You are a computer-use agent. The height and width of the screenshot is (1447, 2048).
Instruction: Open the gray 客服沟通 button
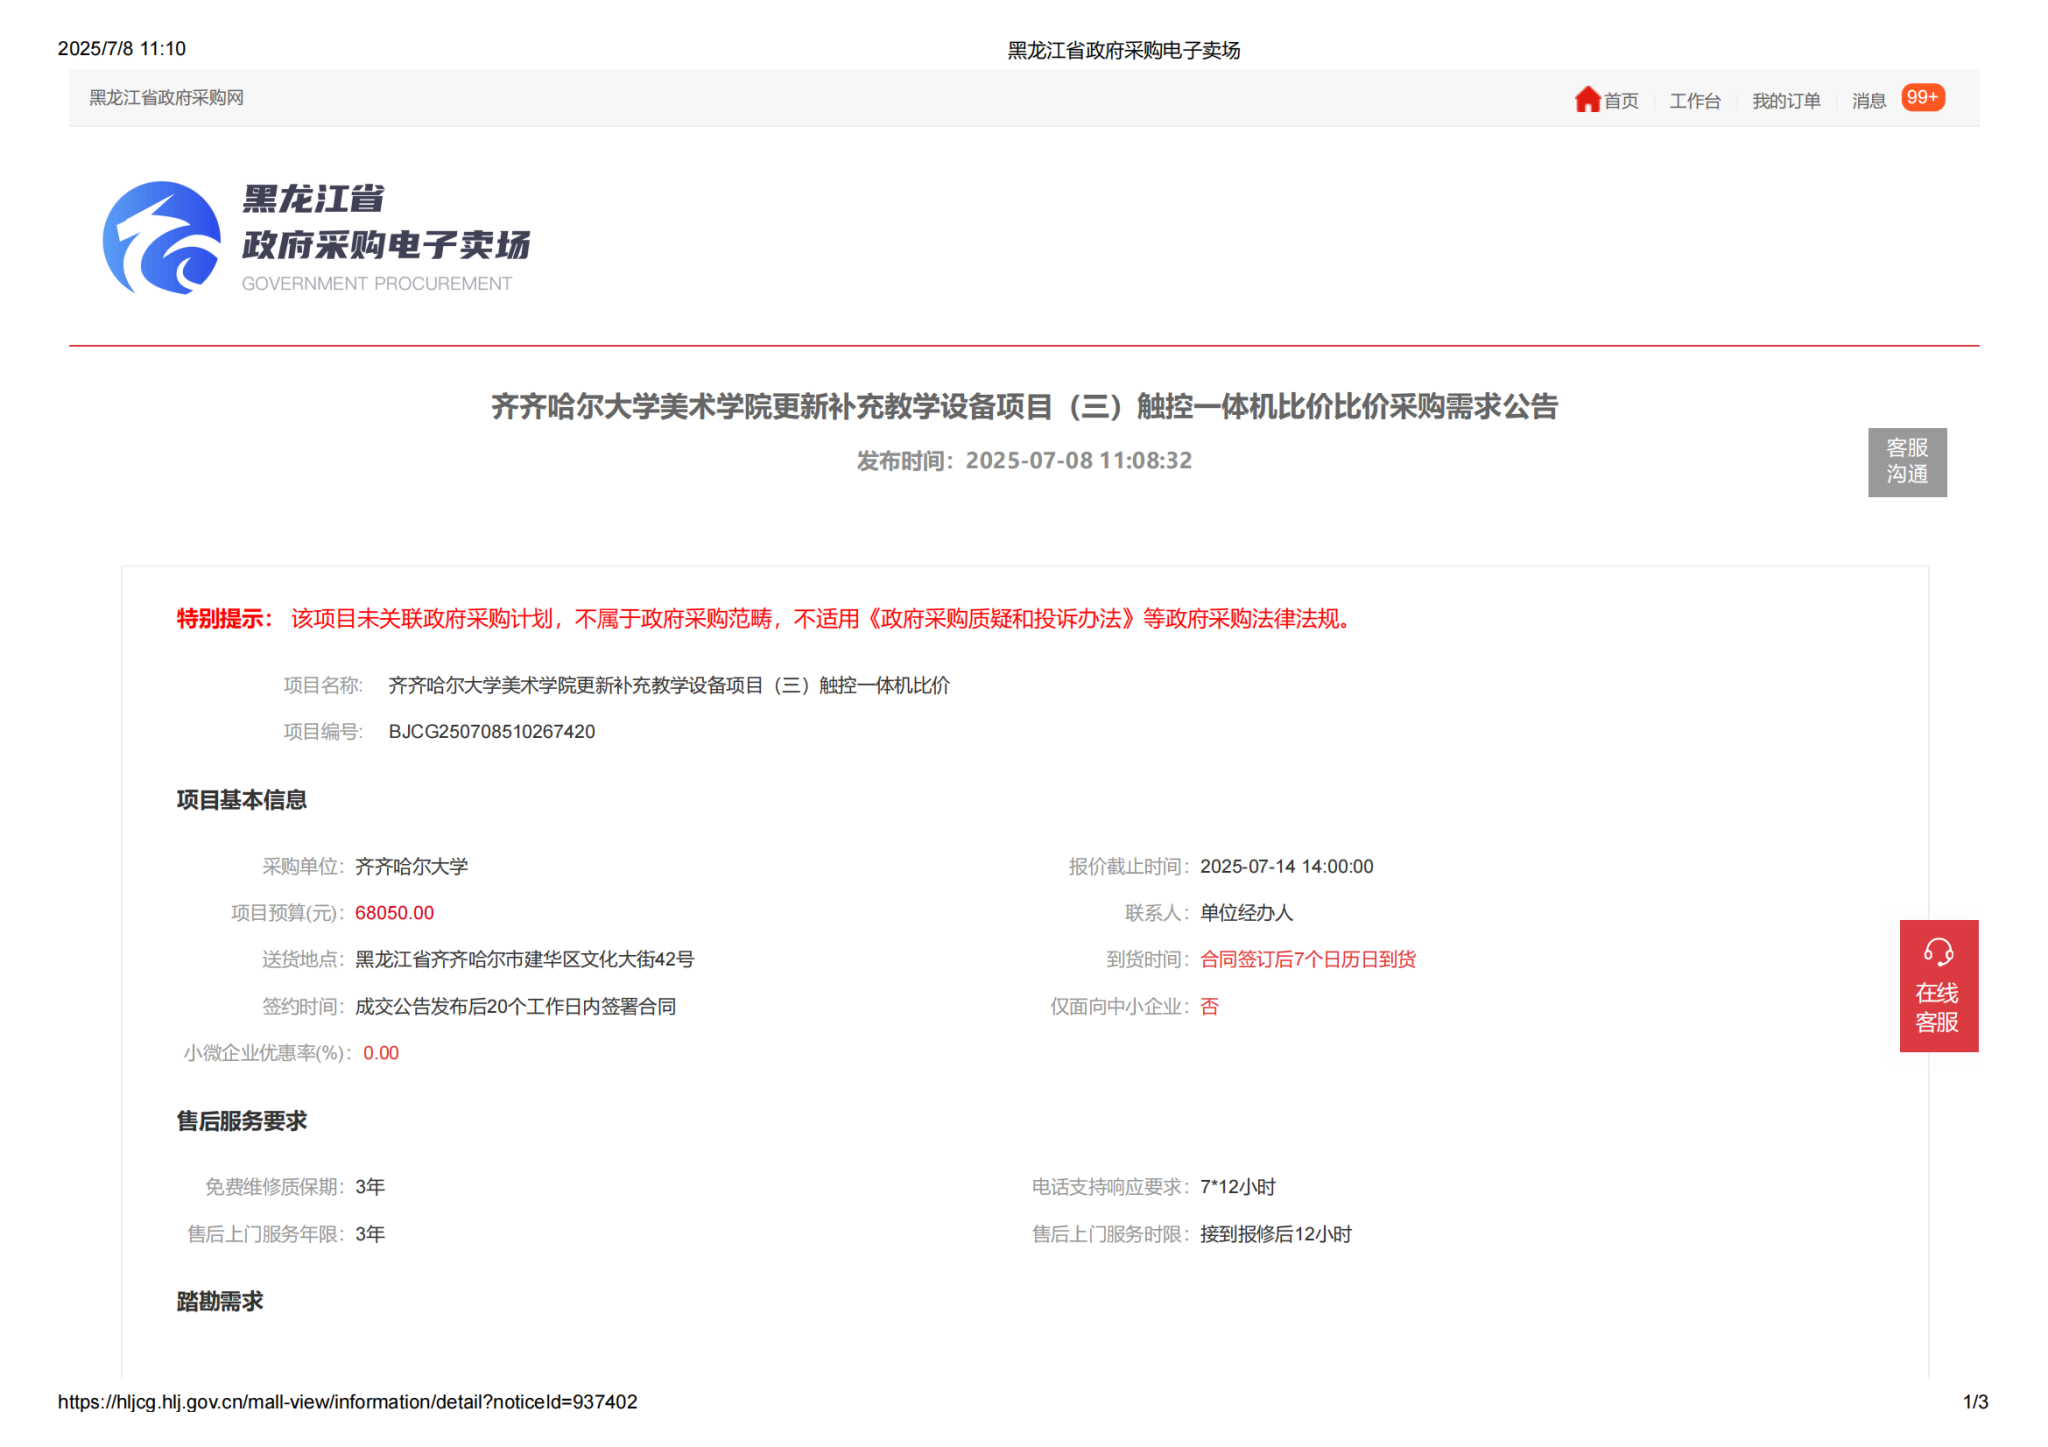(x=1906, y=461)
